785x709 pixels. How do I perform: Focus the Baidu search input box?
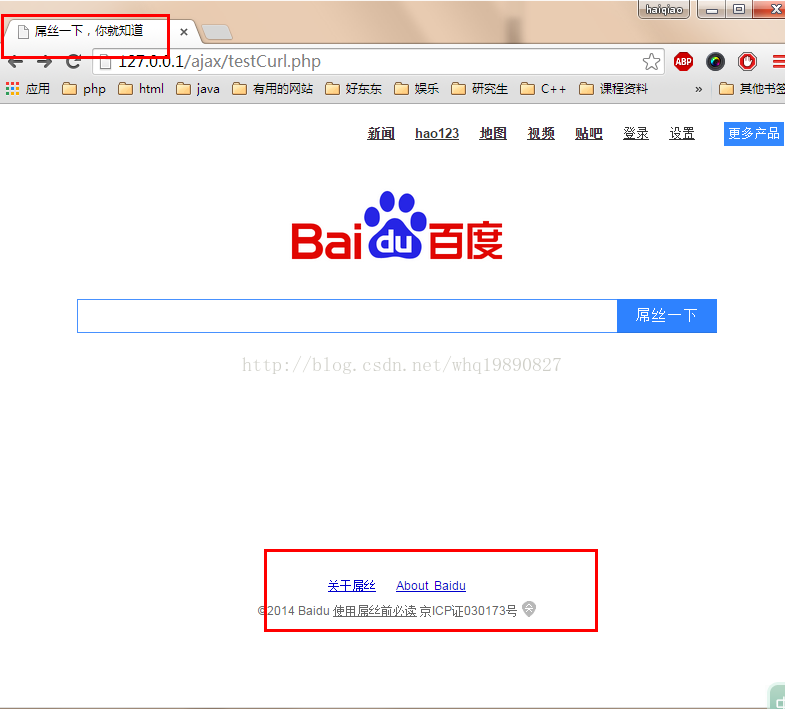347,316
